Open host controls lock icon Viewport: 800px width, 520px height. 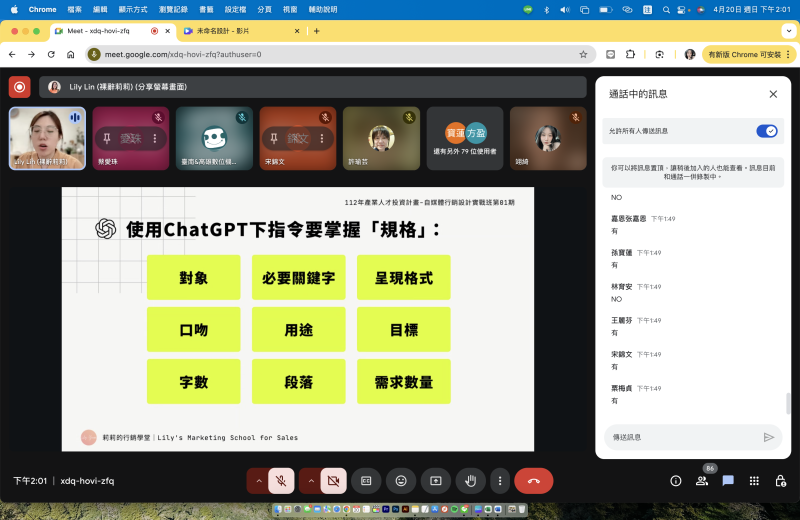point(780,481)
